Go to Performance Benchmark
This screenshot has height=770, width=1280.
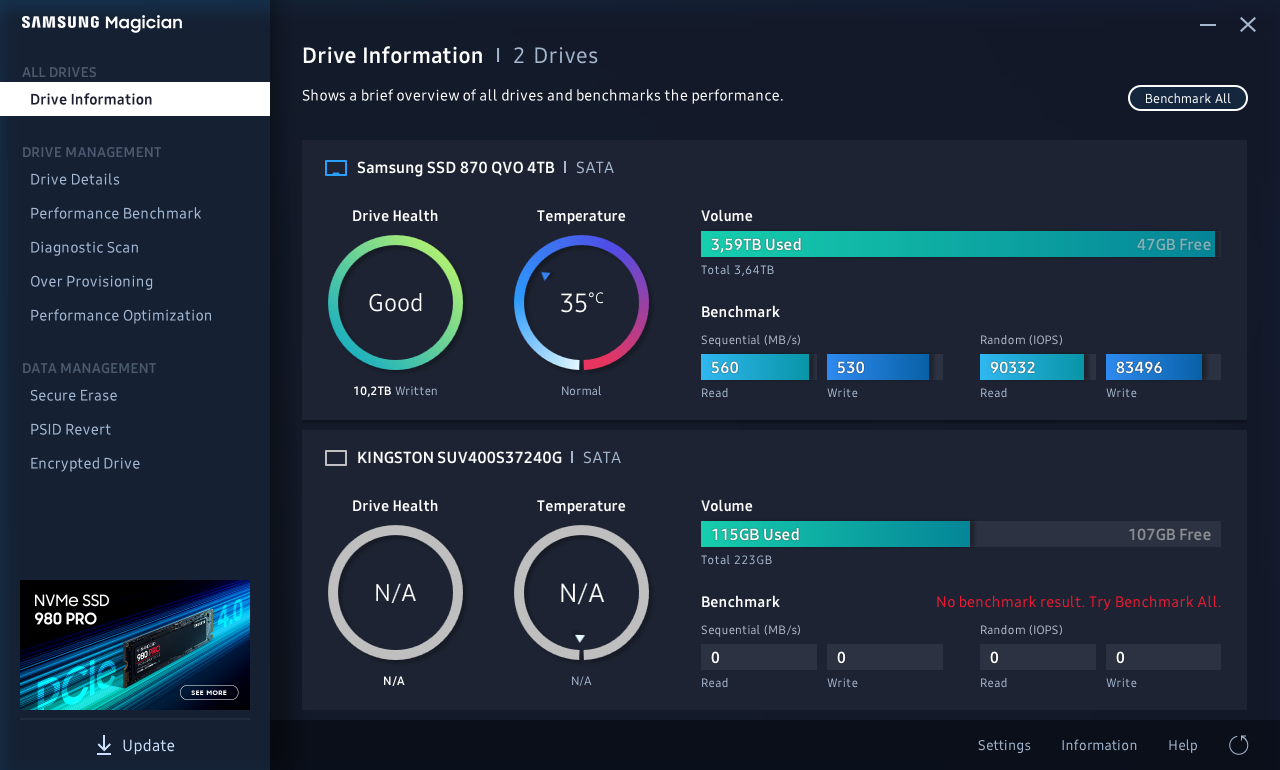point(116,214)
